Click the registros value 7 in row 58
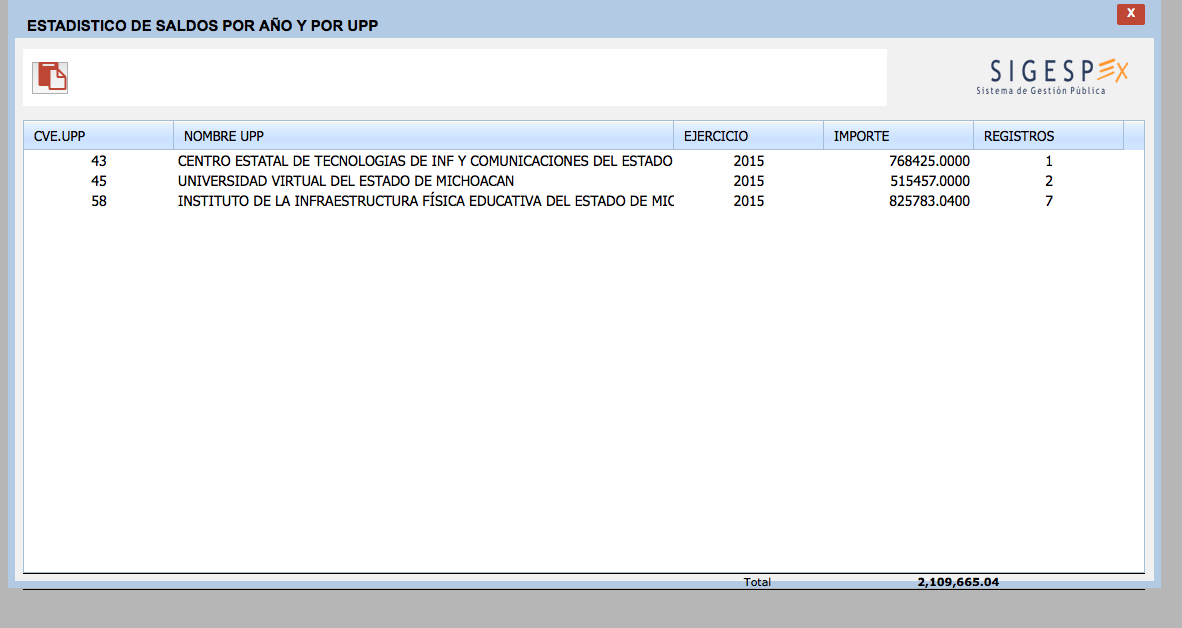The width and height of the screenshot is (1182, 628). click(x=1049, y=201)
